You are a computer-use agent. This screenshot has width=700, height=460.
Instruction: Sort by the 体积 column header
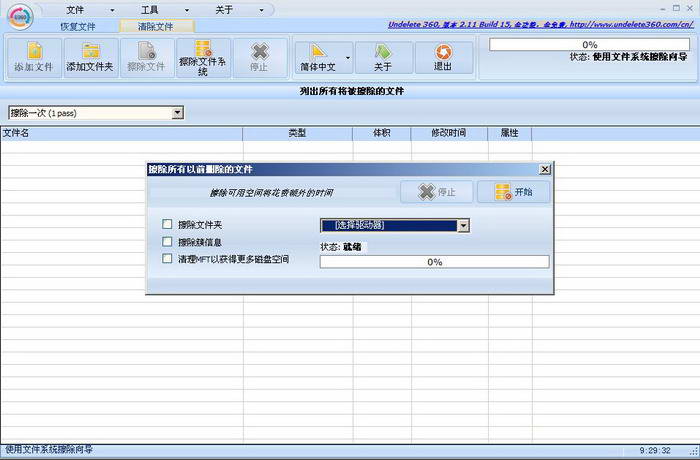coord(382,133)
